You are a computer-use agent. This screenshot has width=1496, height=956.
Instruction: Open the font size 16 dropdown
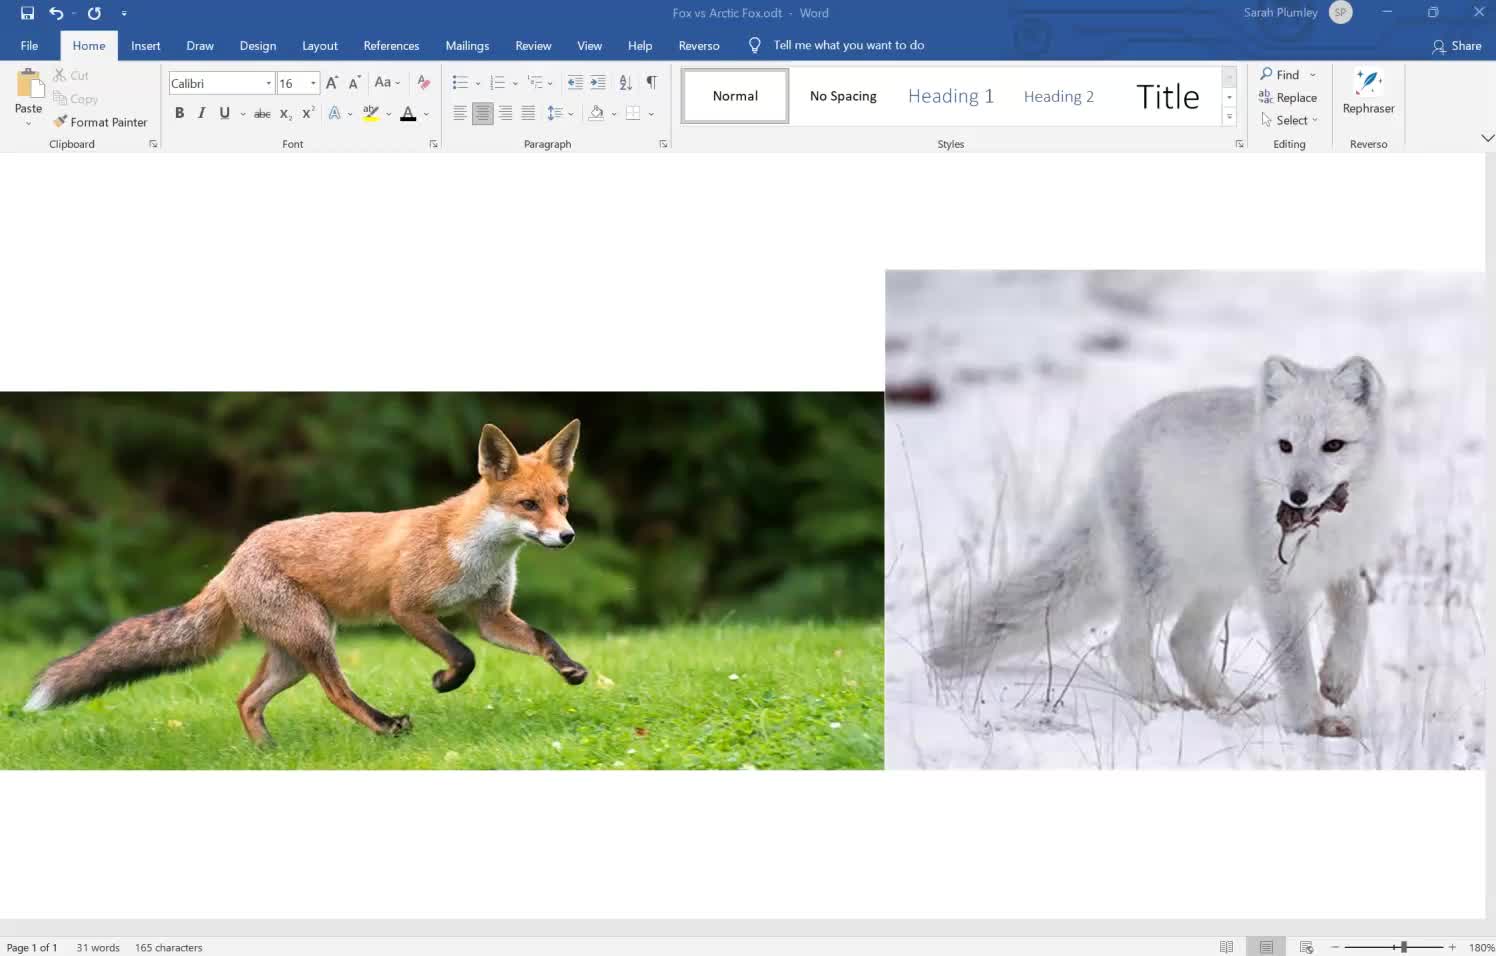click(313, 83)
